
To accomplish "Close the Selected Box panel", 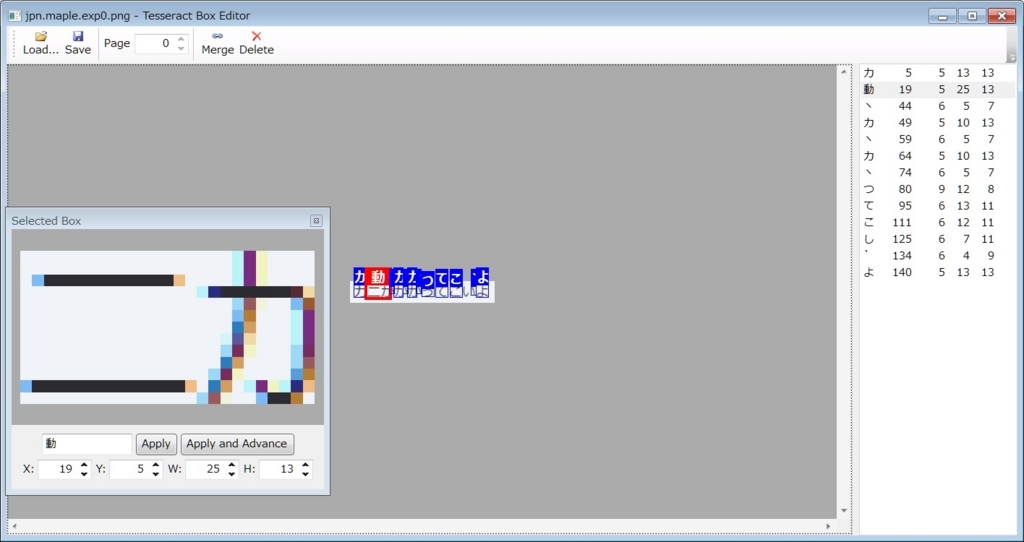I will tap(316, 221).
